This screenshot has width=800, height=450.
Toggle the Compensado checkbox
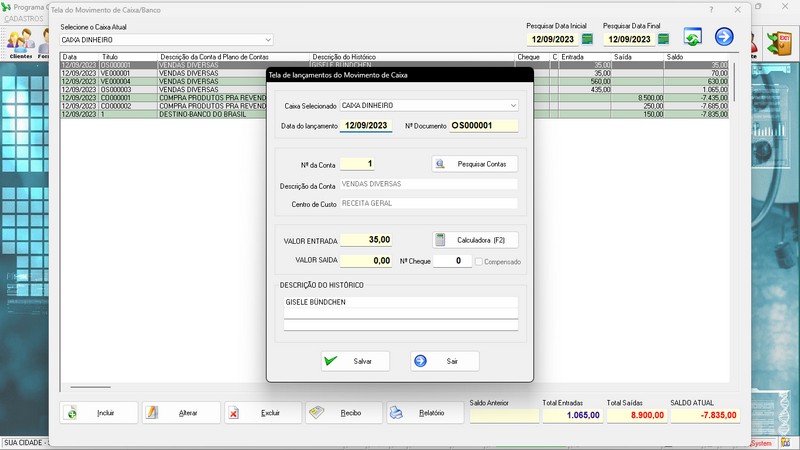479,262
